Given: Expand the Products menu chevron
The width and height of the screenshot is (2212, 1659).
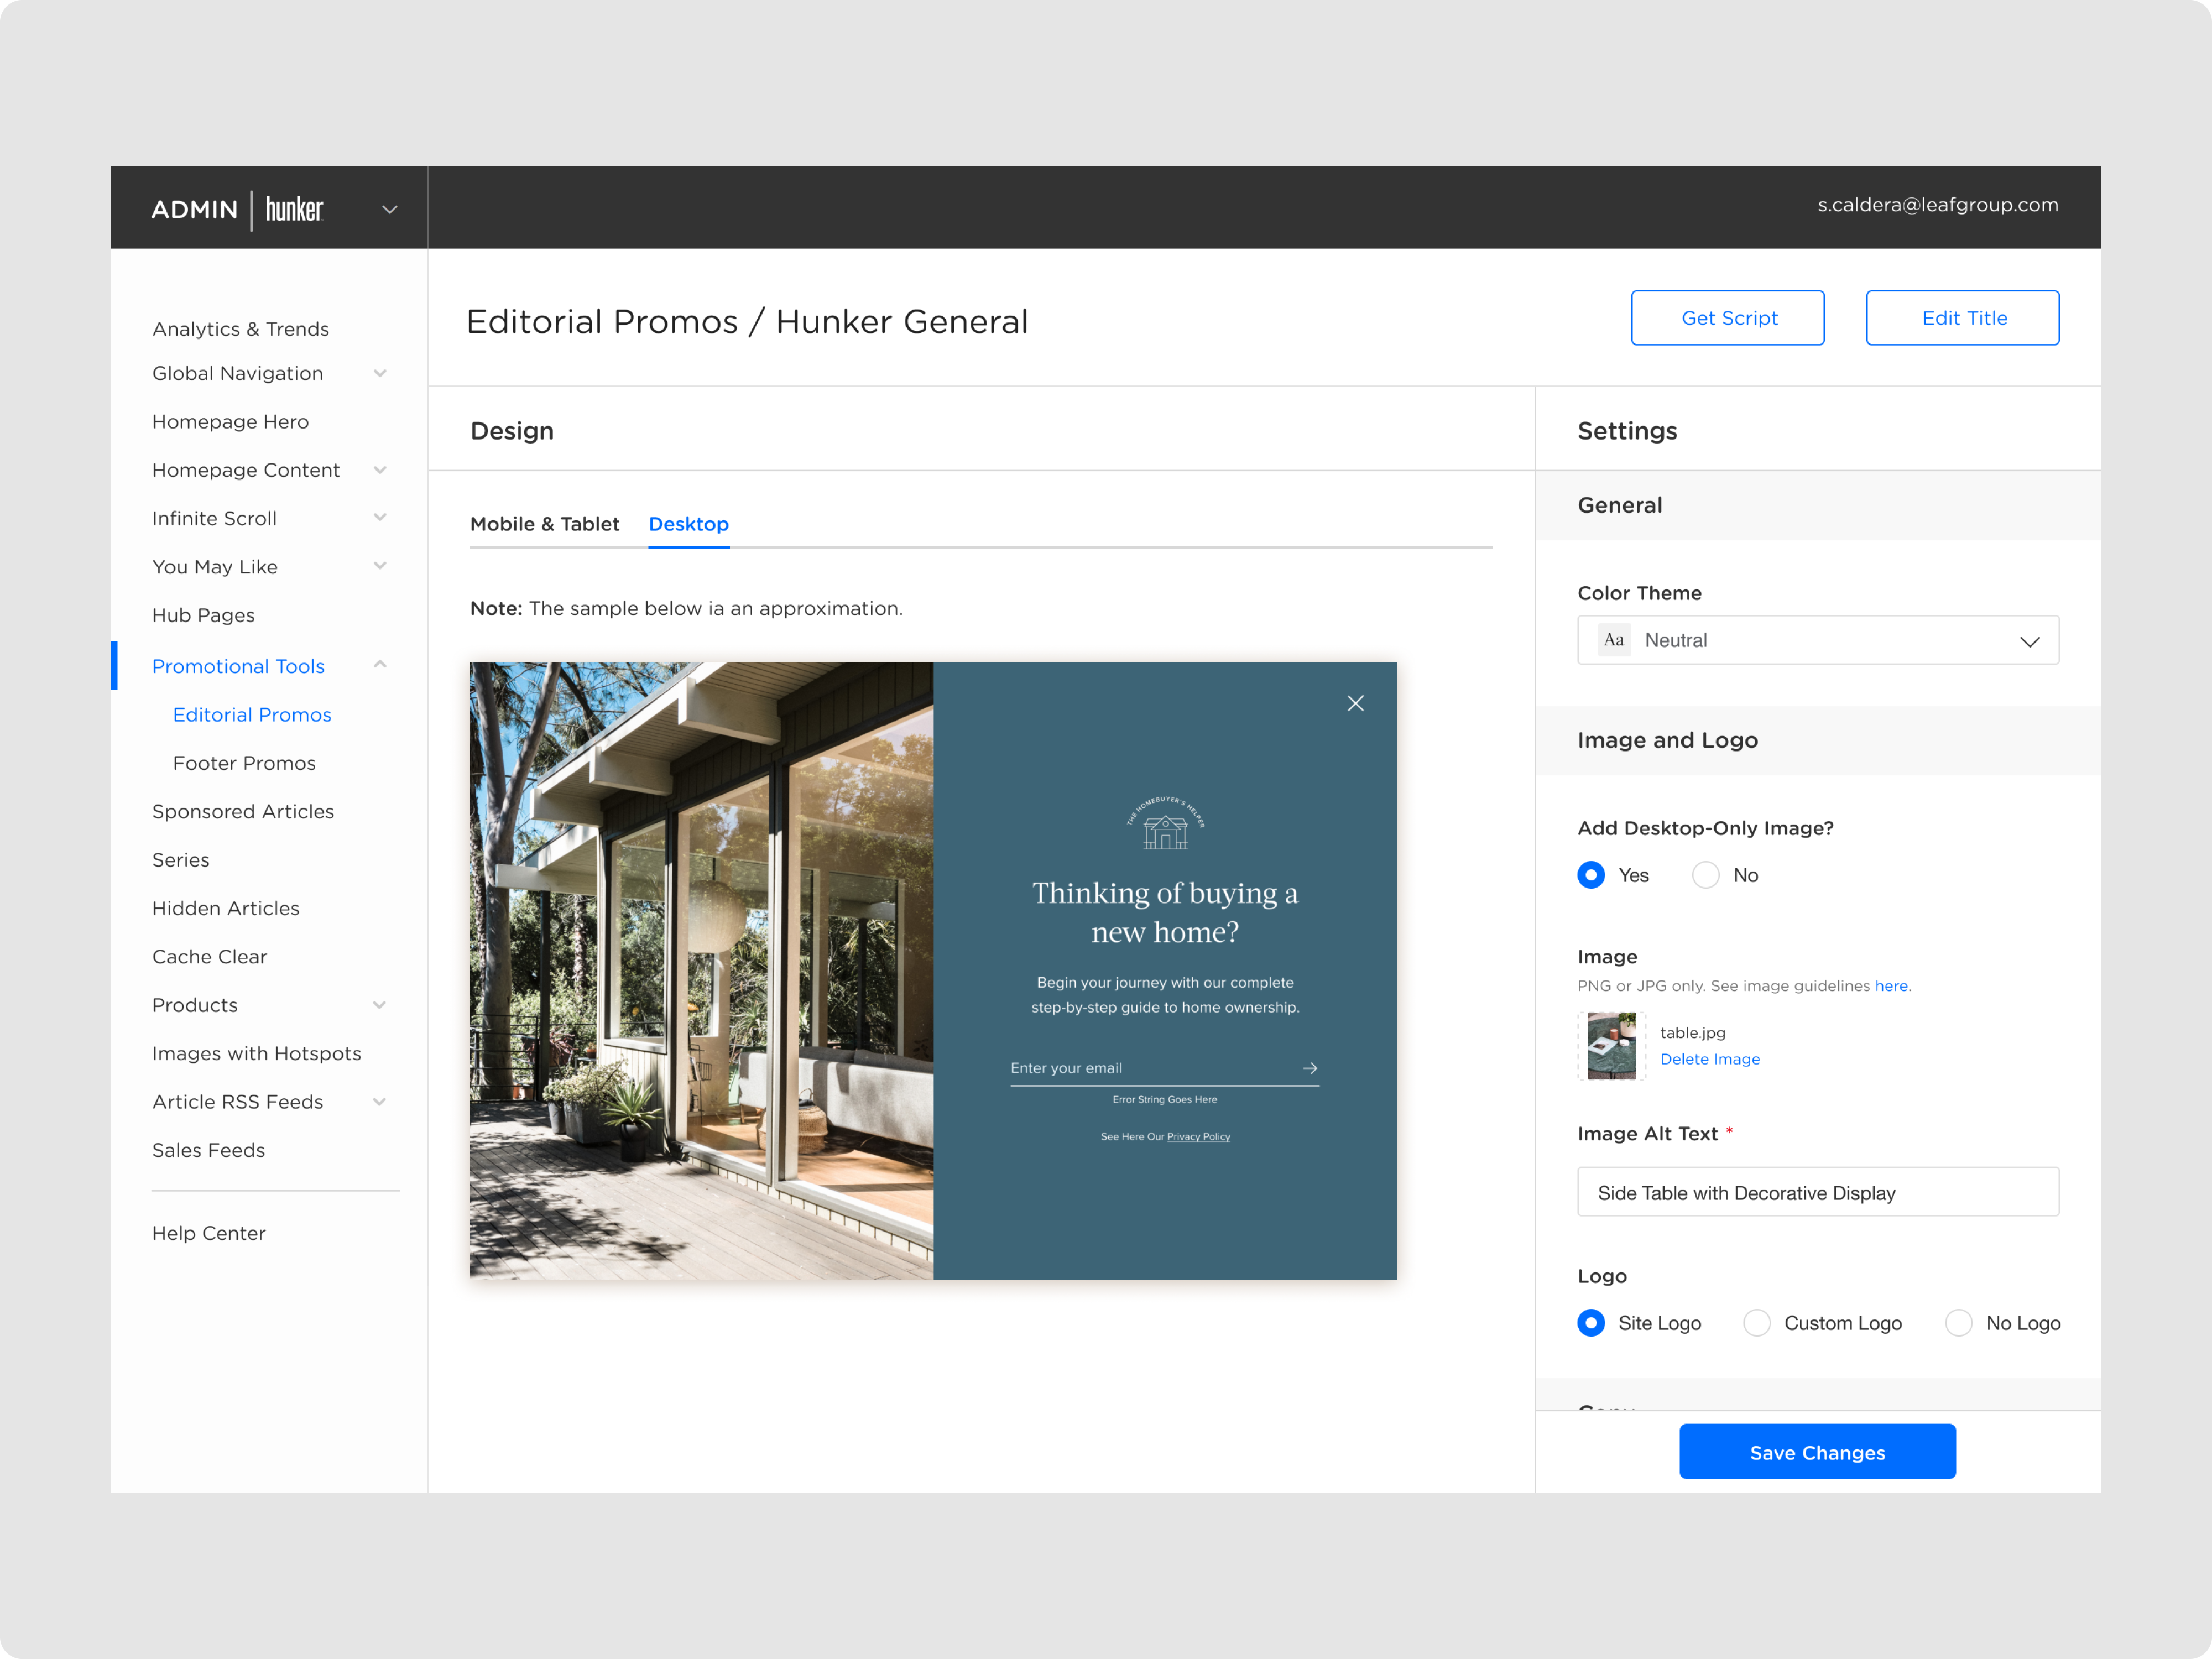Looking at the screenshot, I should [380, 1005].
